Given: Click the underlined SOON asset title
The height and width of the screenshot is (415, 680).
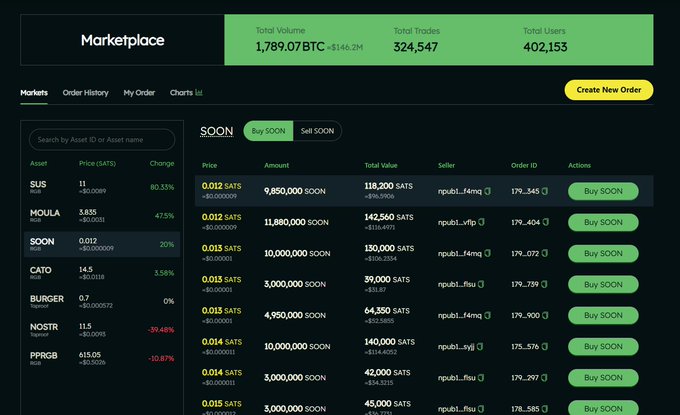Looking at the screenshot, I should [x=216, y=131].
